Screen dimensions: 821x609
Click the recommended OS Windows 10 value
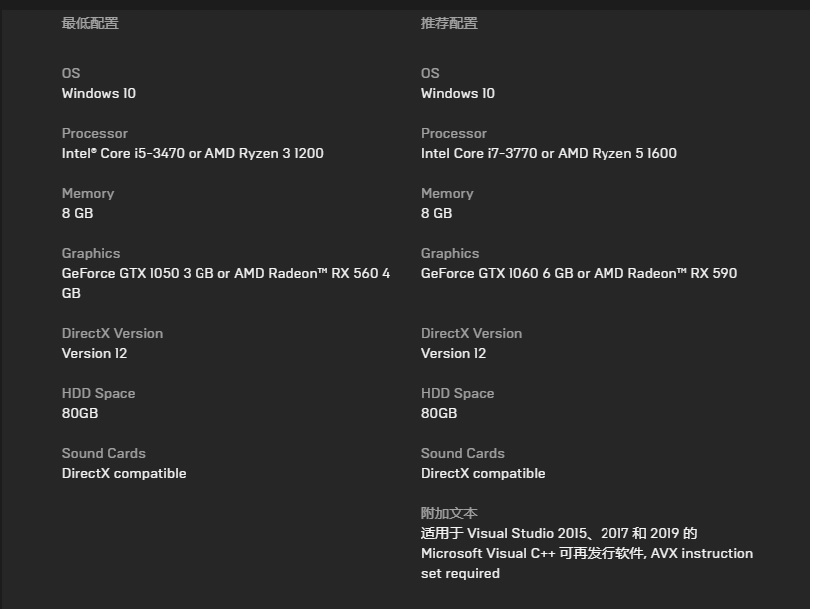tap(458, 94)
